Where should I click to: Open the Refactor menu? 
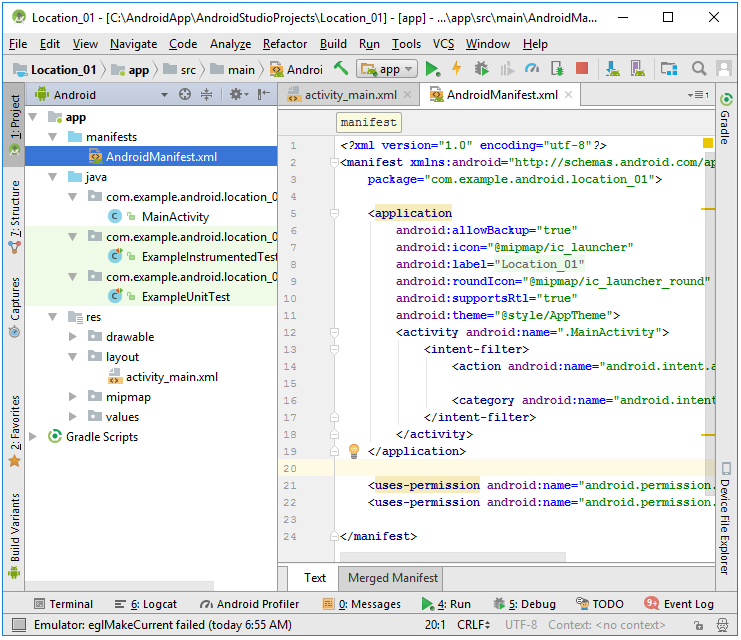(x=285, y=44)
